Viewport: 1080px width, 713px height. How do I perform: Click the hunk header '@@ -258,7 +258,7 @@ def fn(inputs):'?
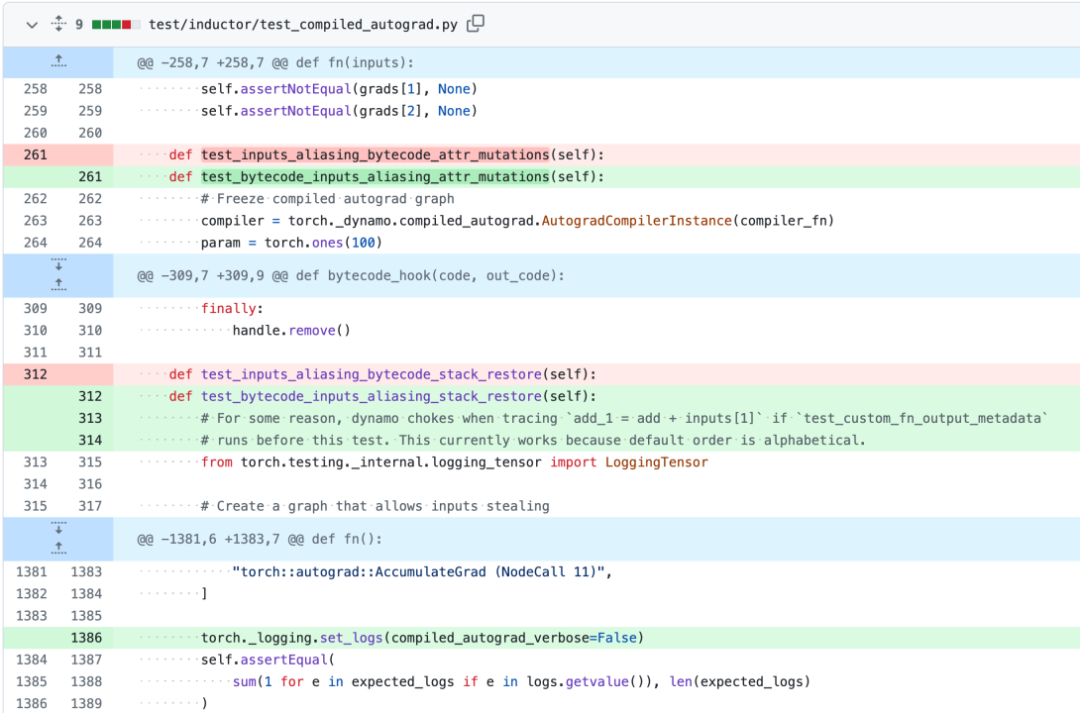tap(276, 63)
